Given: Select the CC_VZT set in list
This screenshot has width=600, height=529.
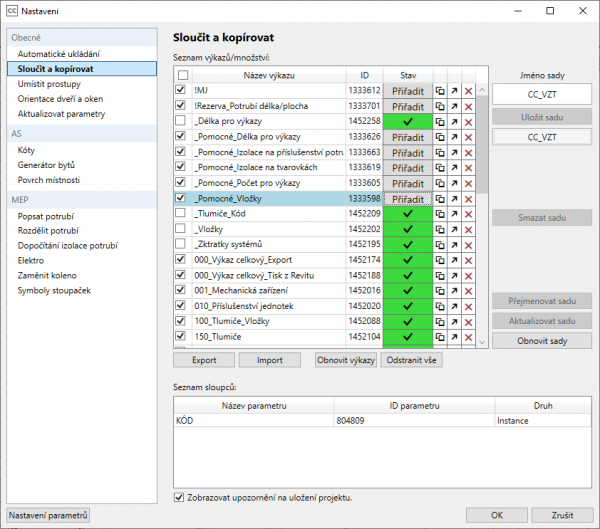Looking at the screenshot, I should tap(542, 137).
